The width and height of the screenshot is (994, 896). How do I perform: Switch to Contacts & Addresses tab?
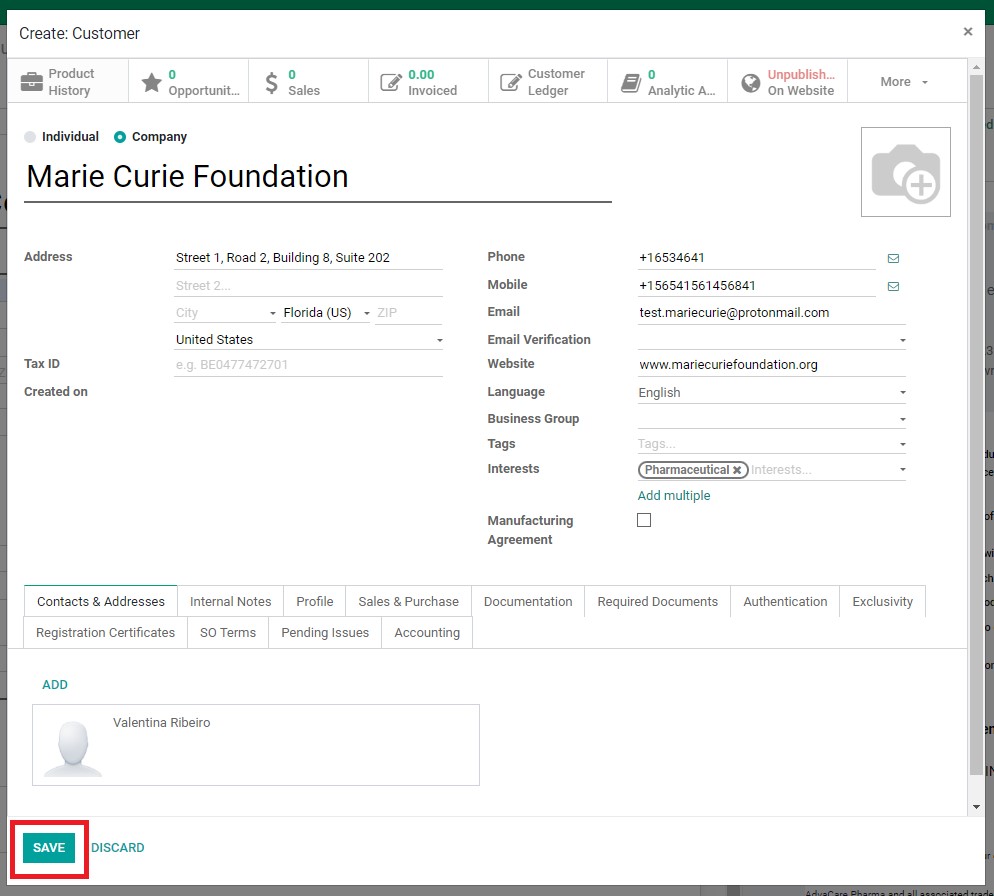point(101,601)
